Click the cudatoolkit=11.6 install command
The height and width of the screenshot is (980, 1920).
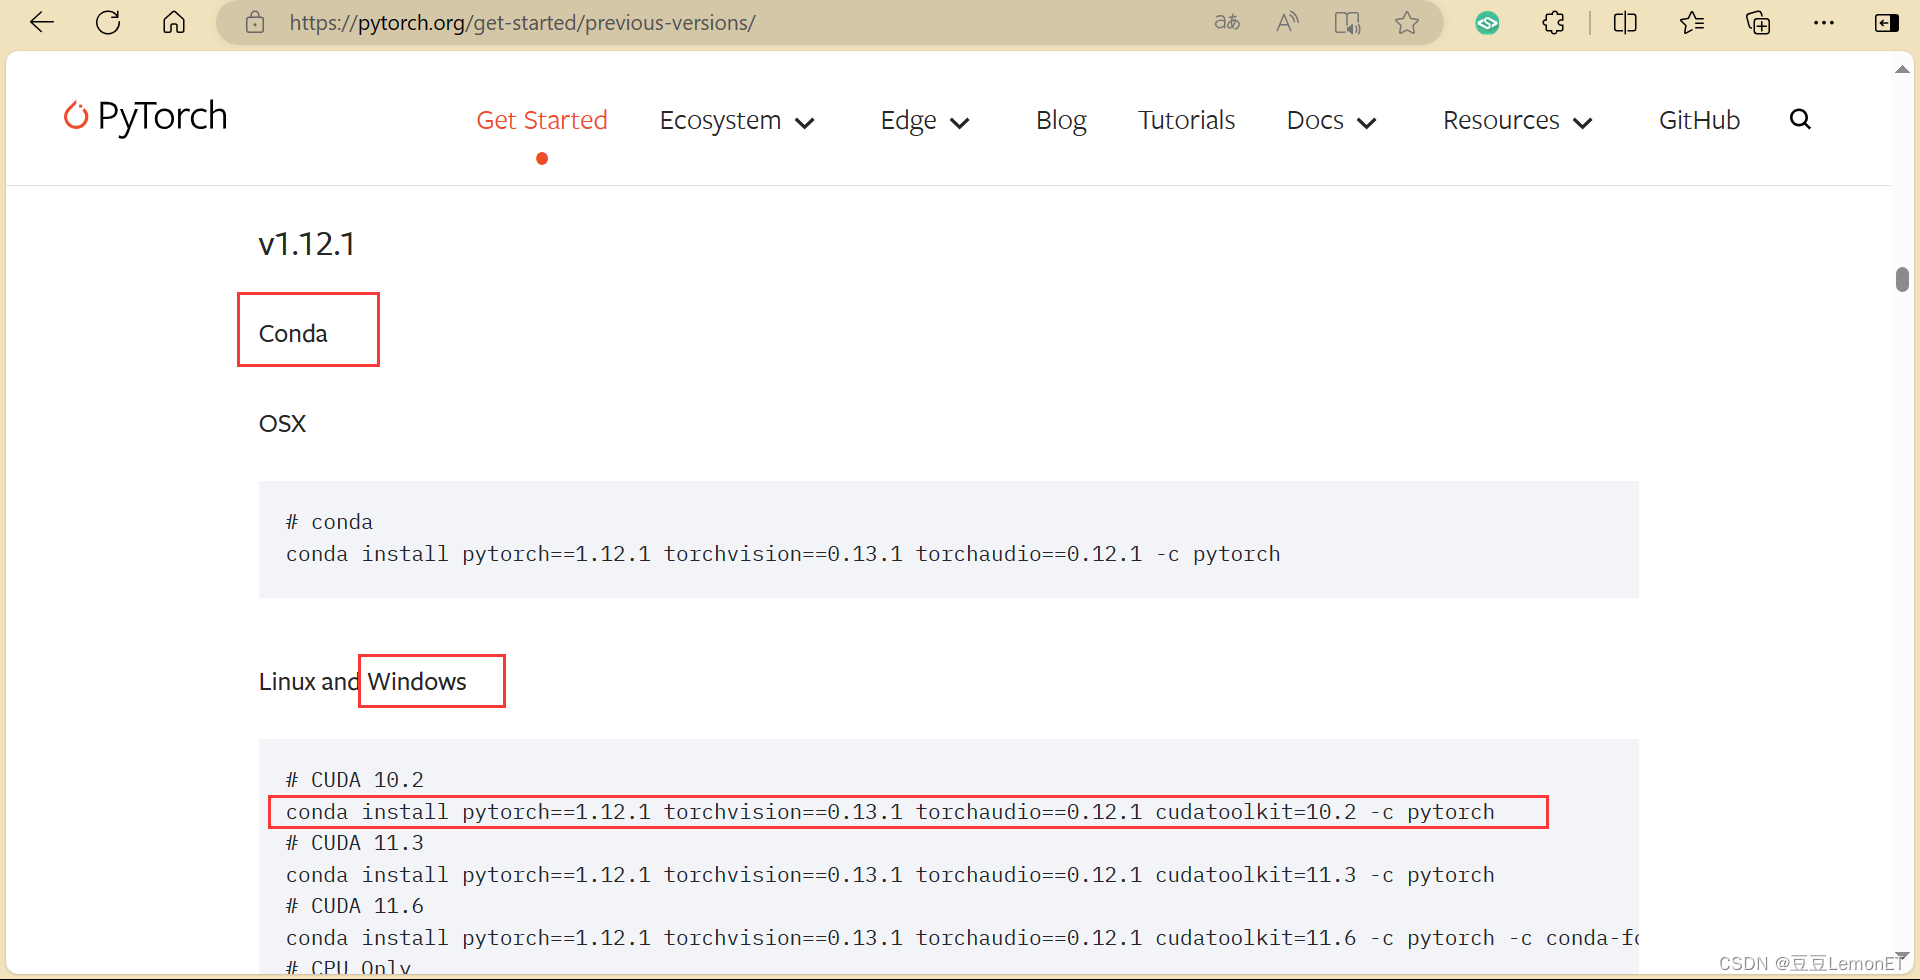coord(962,938)
